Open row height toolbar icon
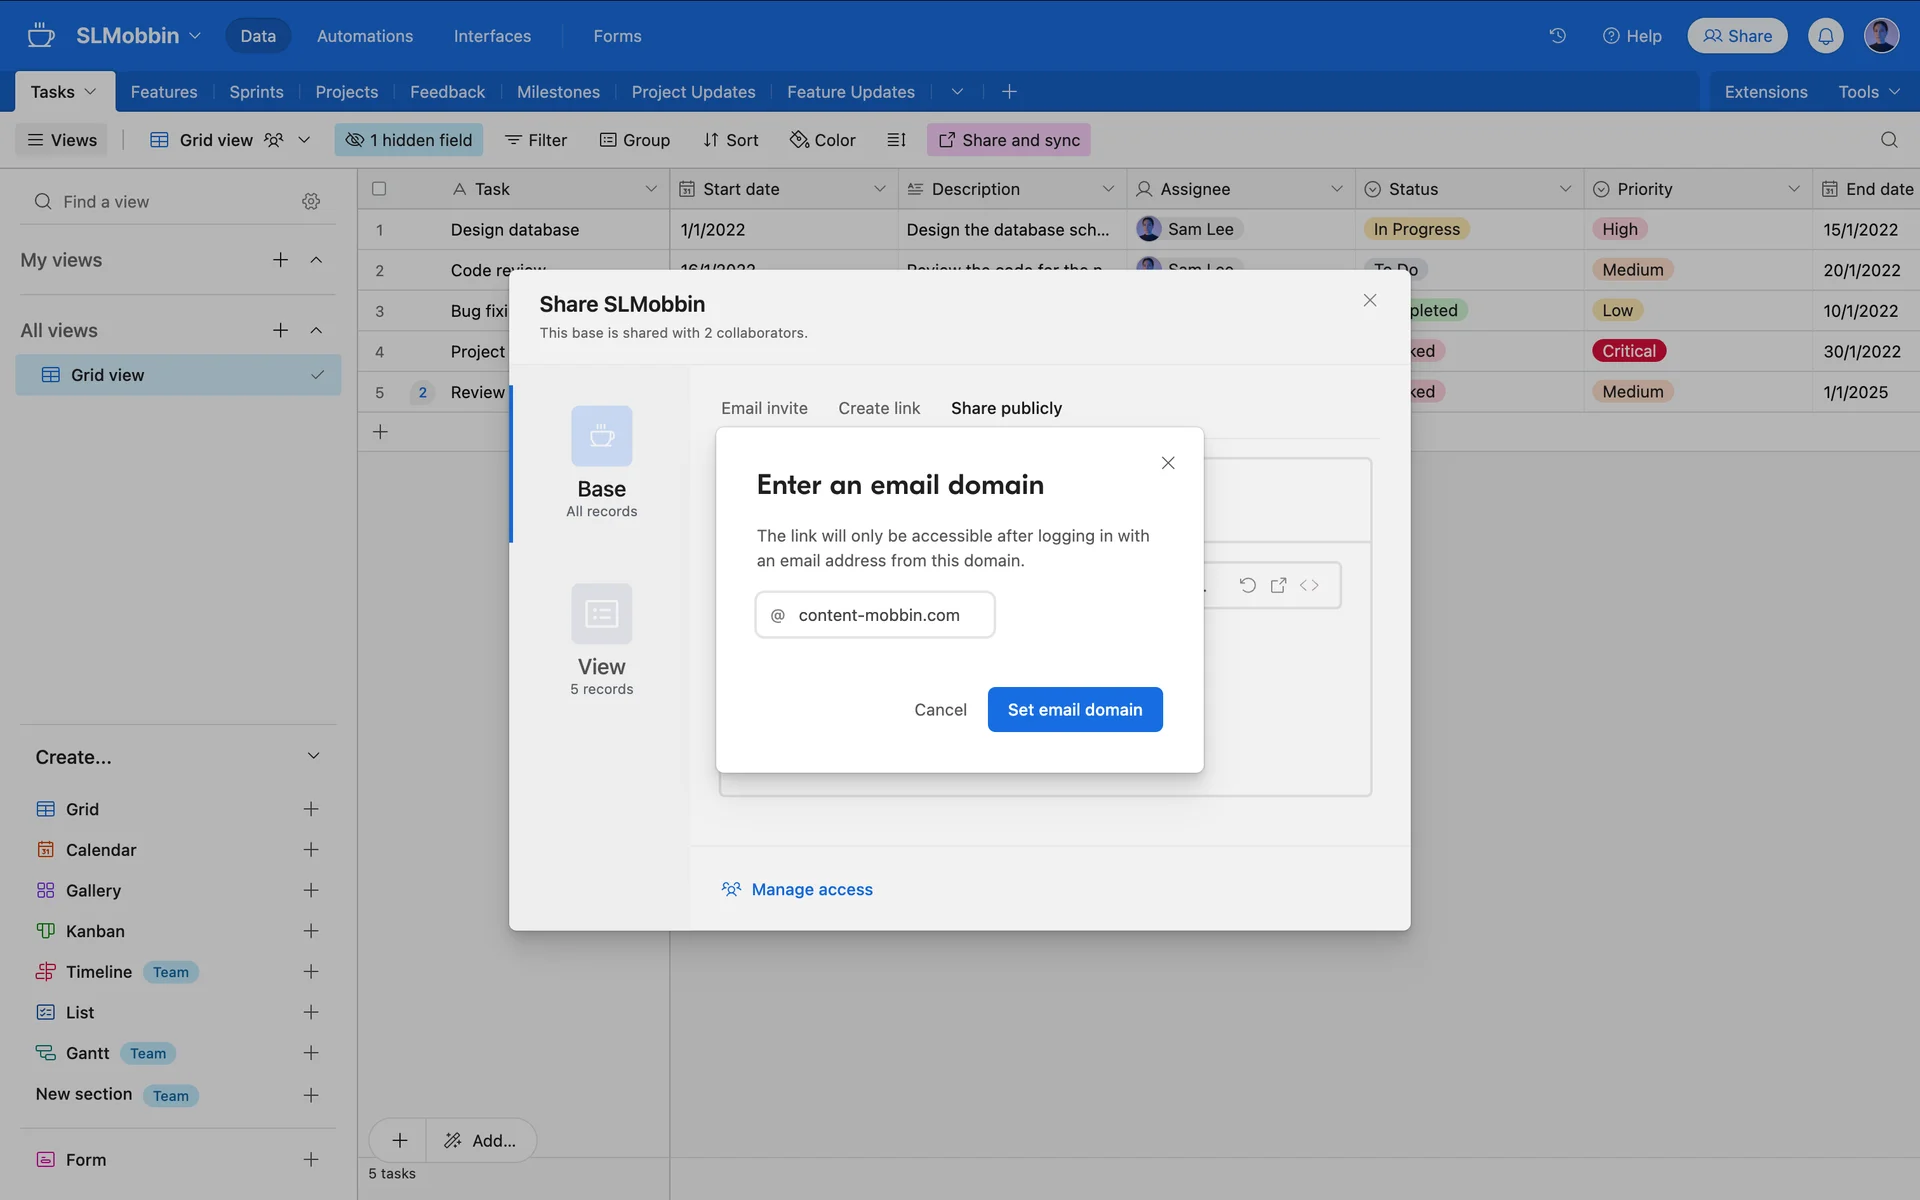Image resolution: width=1920 pixels, height=1200 pixels. coord(896,140)
